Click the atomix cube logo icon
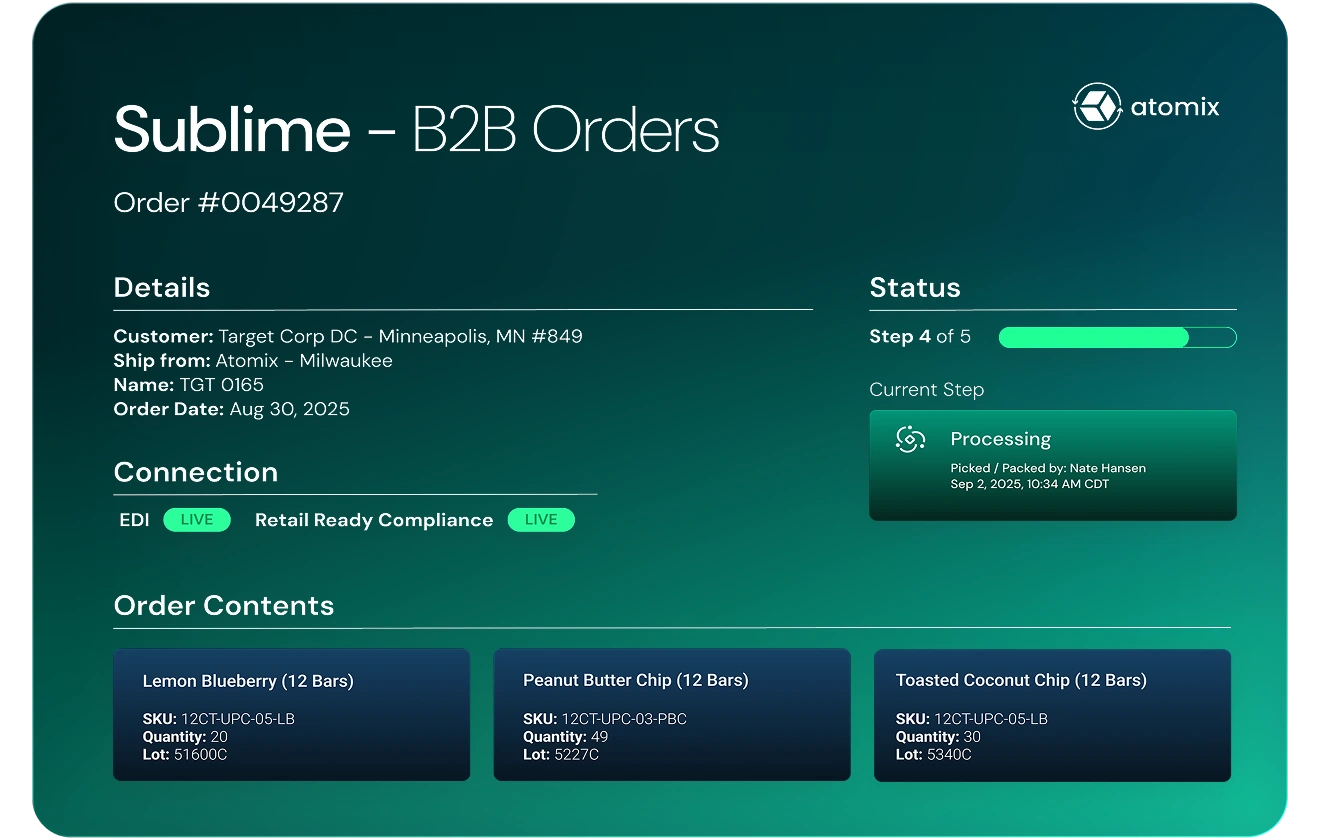1320x840 pixels. (x=1097, y=106)
